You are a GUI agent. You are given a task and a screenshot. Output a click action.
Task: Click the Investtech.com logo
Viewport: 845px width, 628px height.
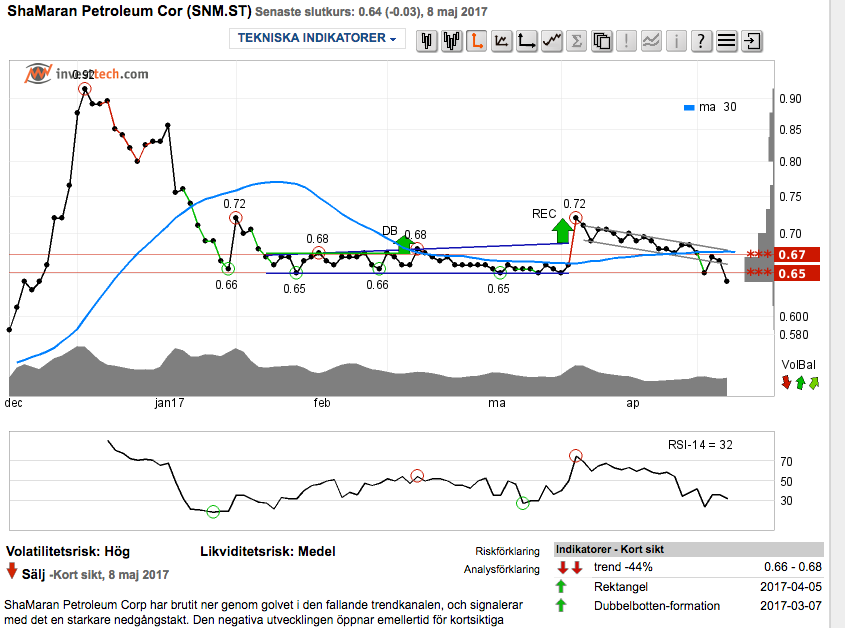(88, 73)
